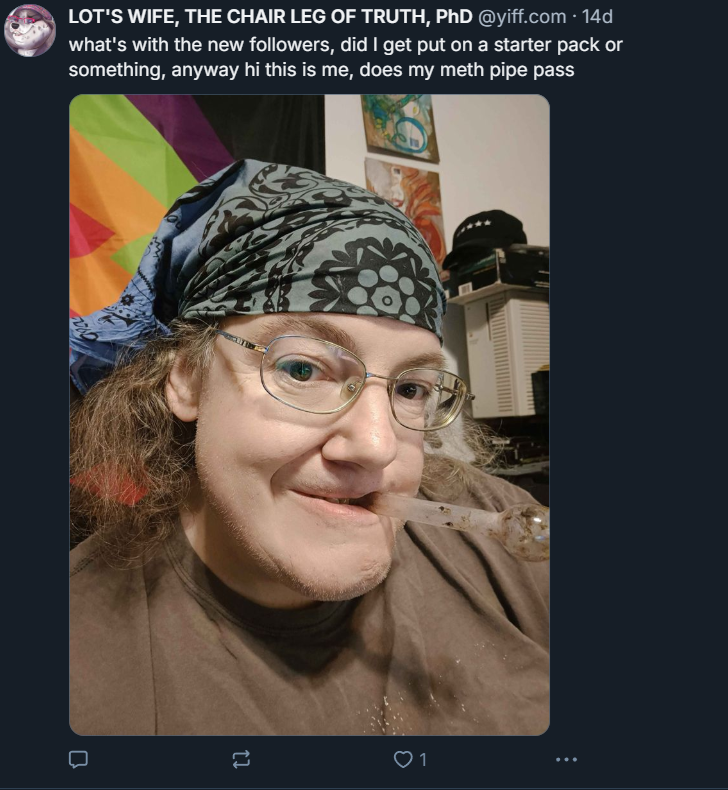Like the post with the heart icon
This screenshot has width=728, height=790.
[403, 759]
